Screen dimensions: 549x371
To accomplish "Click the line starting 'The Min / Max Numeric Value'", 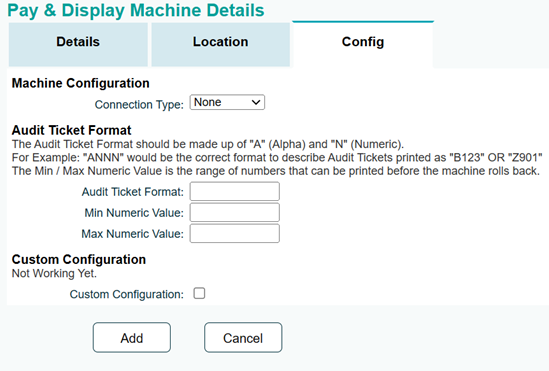I will (x=276, y=171).
